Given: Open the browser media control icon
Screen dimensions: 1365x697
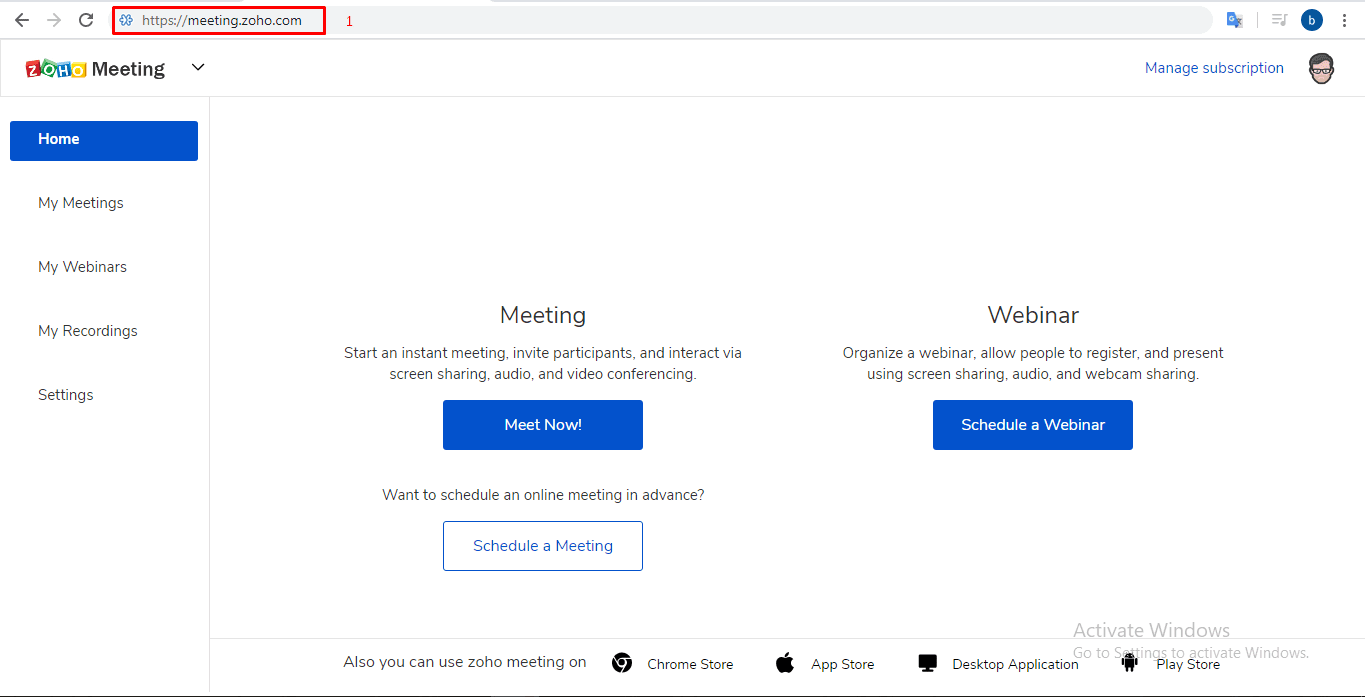Looking at the screenshot, I should [1278, 20].
